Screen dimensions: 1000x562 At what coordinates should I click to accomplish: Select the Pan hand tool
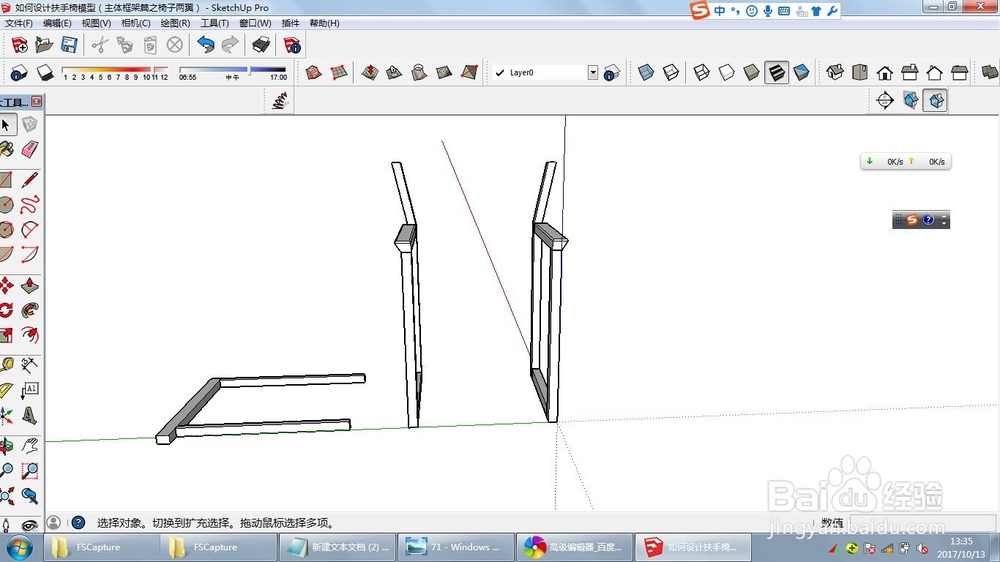(29, 445)
